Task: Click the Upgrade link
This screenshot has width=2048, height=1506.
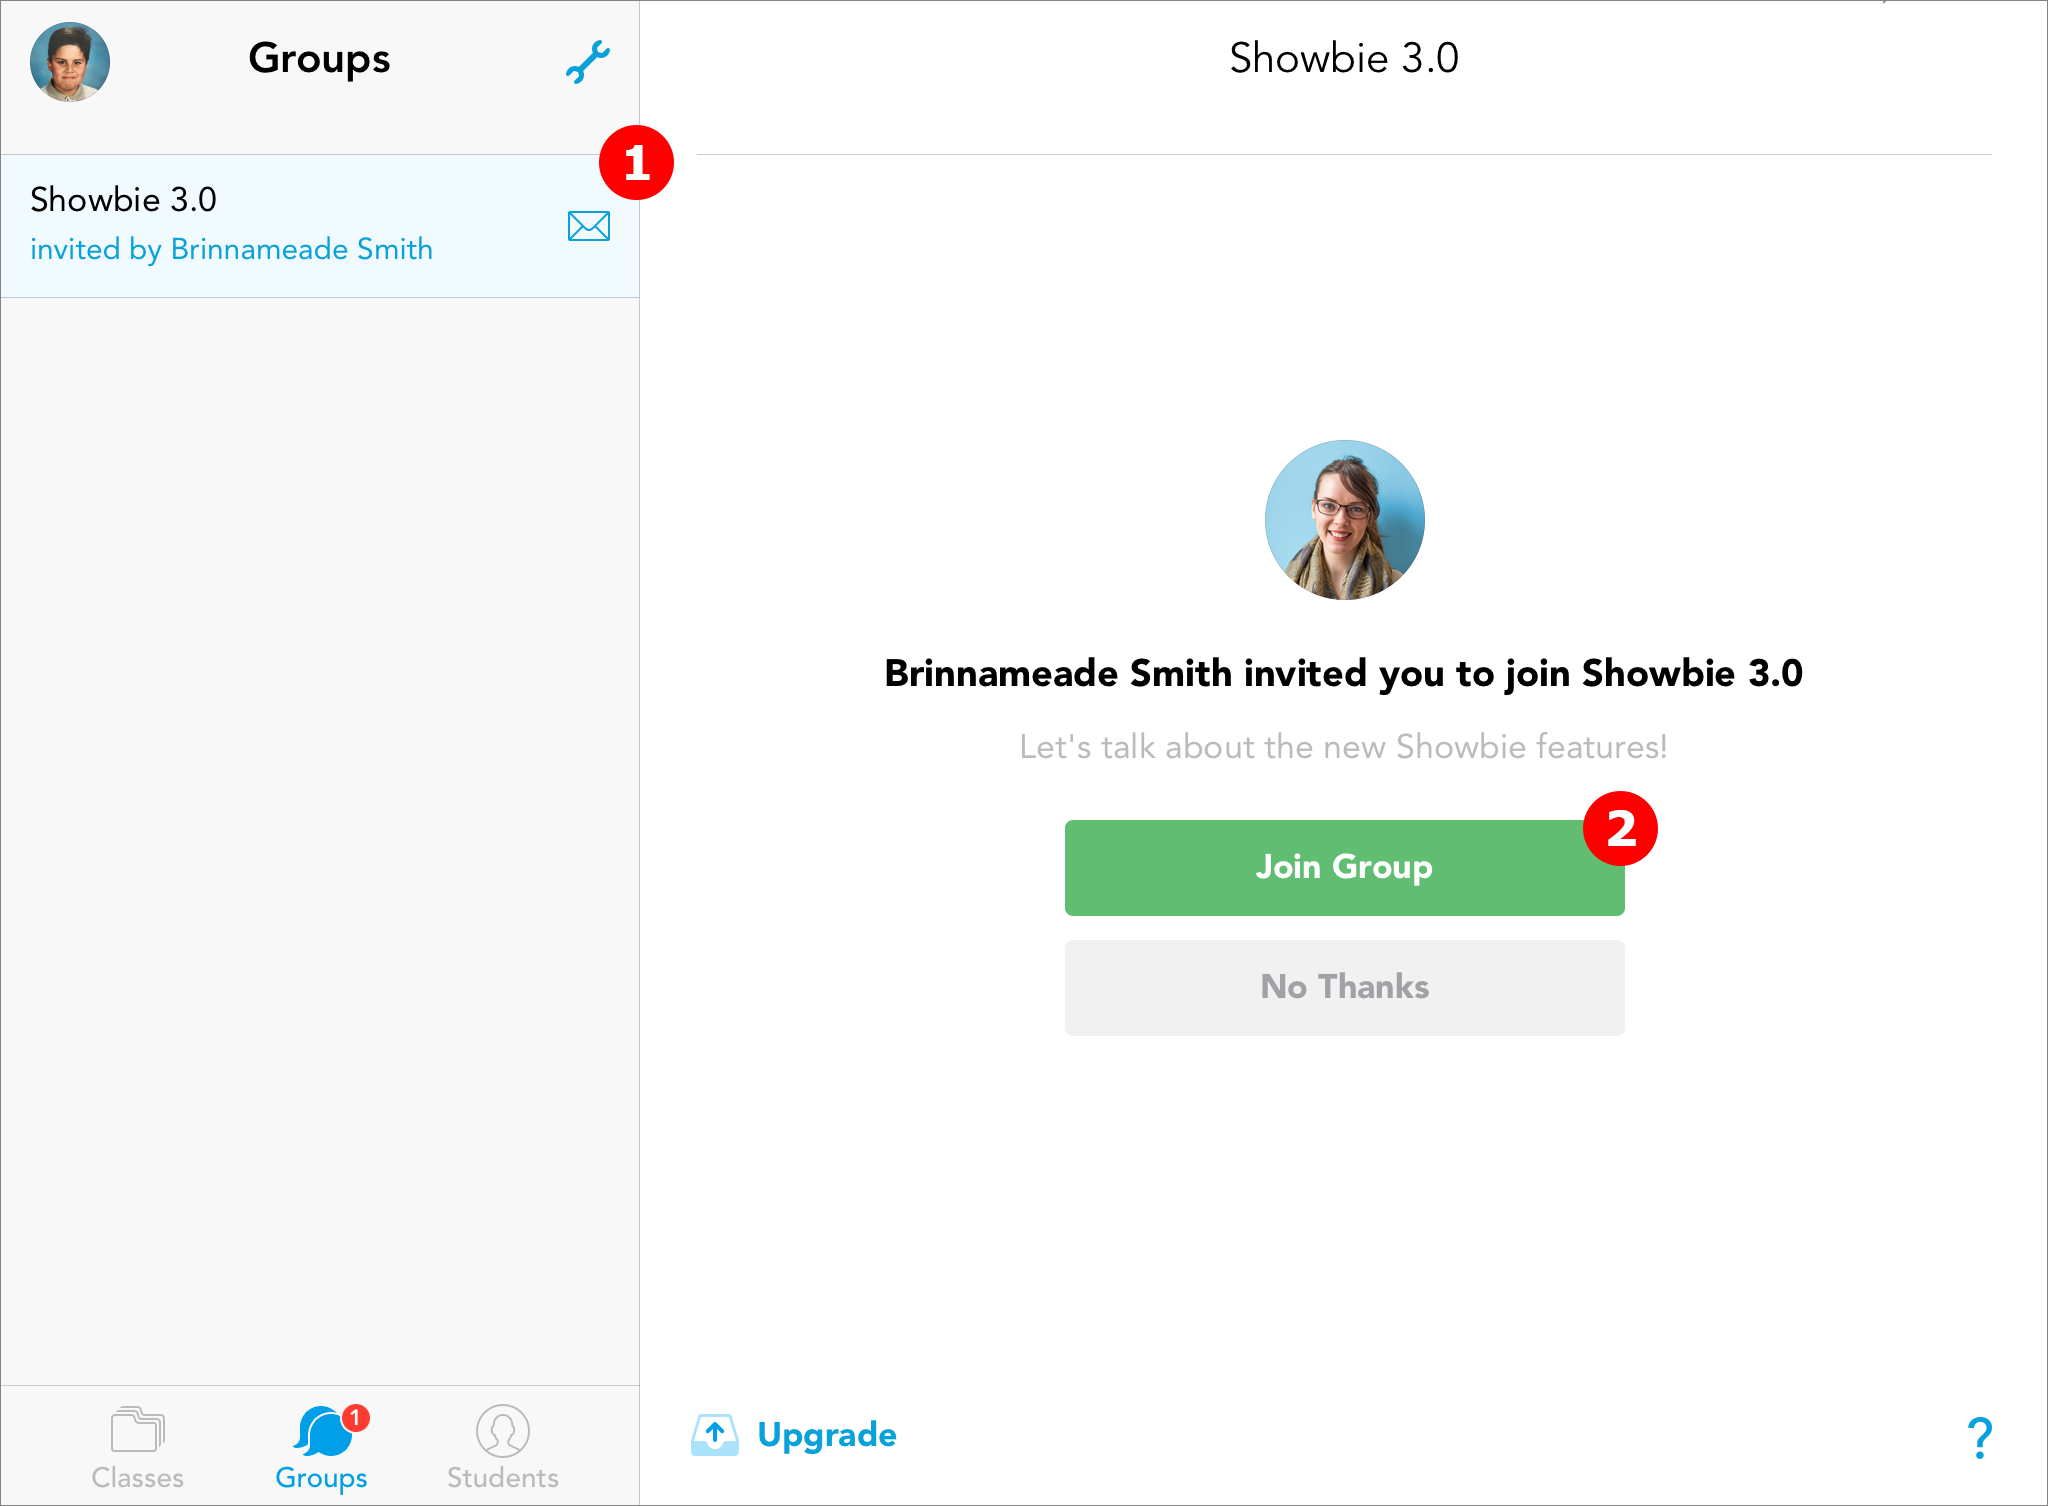Action: click(827, 1435)
